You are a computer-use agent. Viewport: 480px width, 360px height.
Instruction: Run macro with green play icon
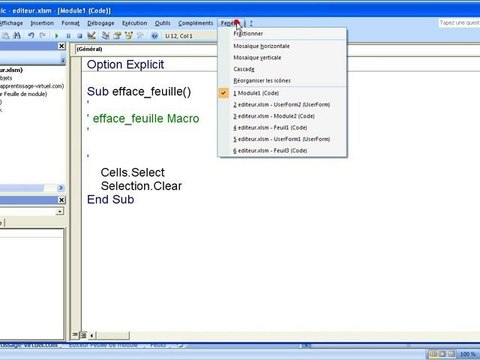pos(57,36)
